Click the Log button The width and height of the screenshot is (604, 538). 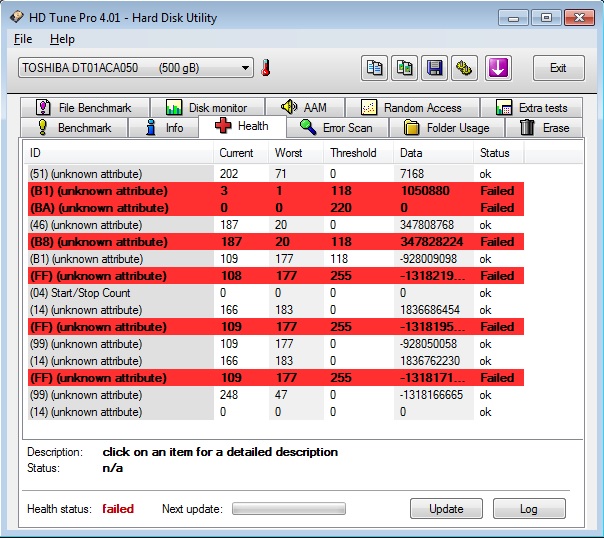pyautogui.click(x=529, y=509)
